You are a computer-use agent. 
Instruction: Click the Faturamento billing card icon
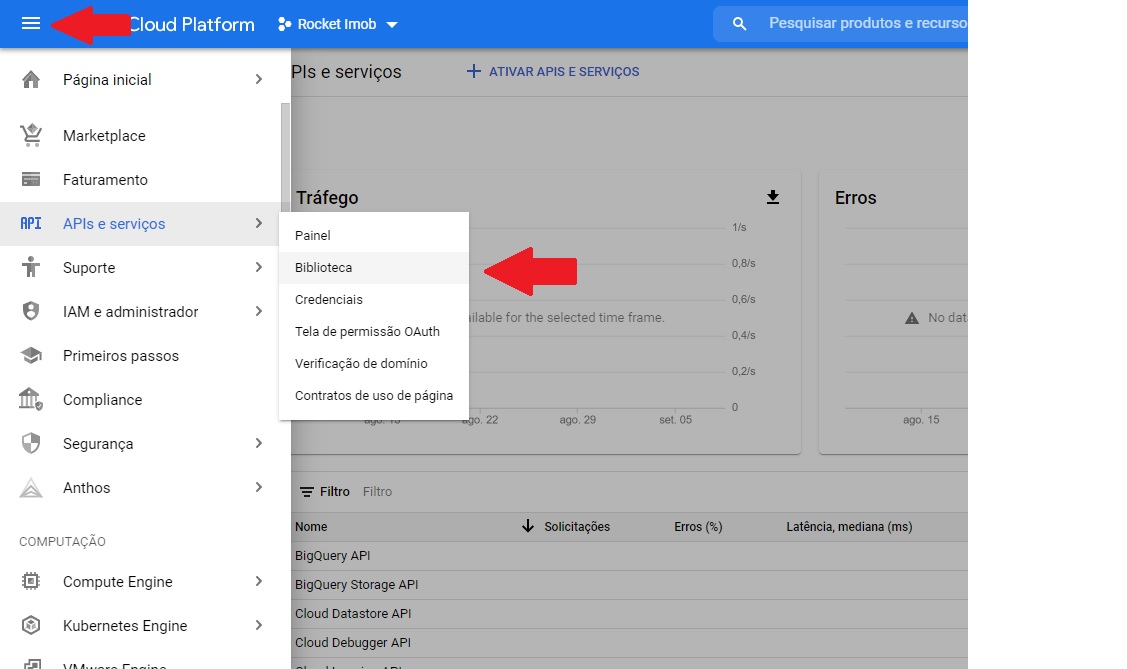pyautogui.click(x=31, y=180)
